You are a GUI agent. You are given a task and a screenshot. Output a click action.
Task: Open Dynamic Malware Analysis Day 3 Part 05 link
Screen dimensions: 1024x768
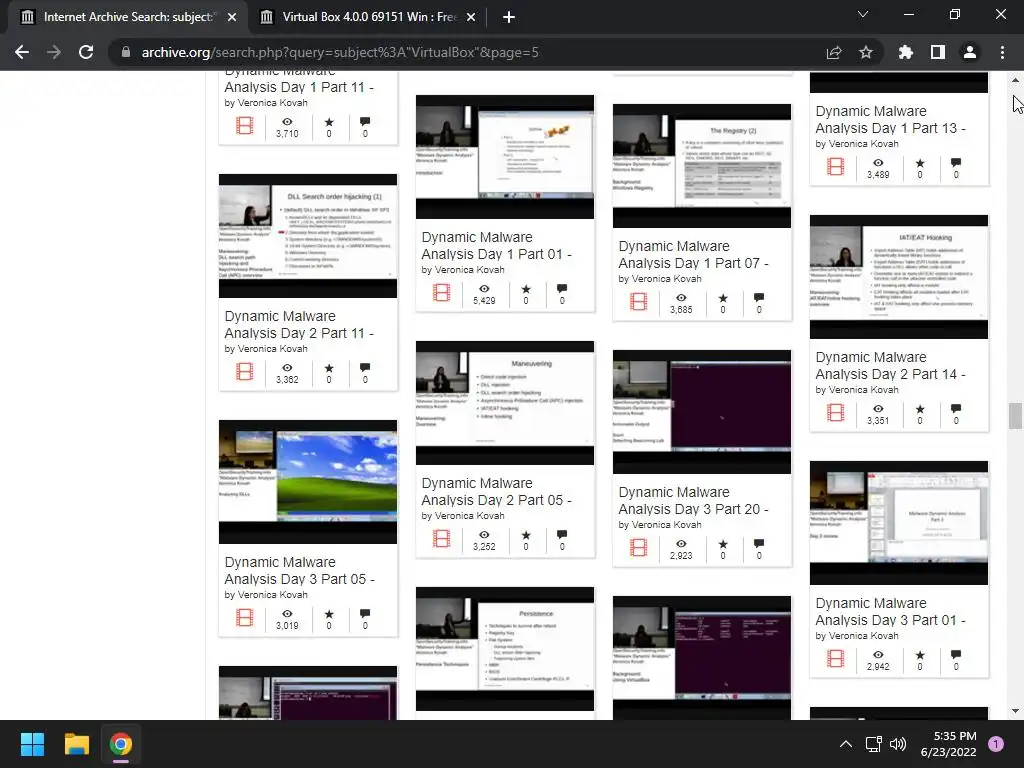tap(299, 571)
